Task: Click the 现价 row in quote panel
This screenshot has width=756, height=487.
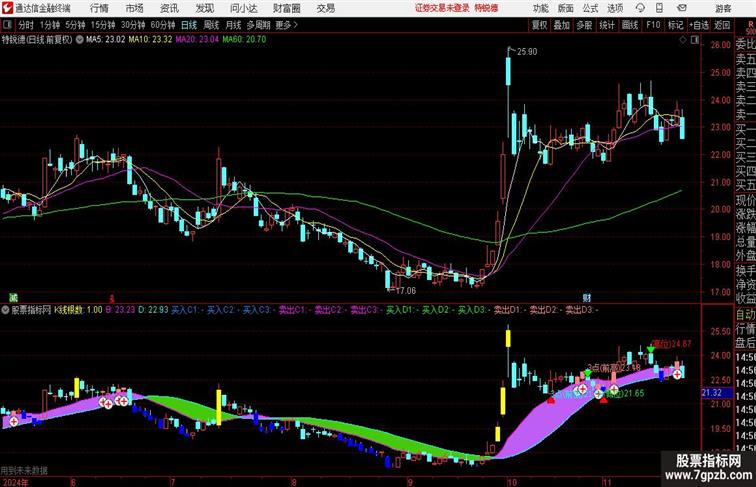Action: tap(745, 200)
